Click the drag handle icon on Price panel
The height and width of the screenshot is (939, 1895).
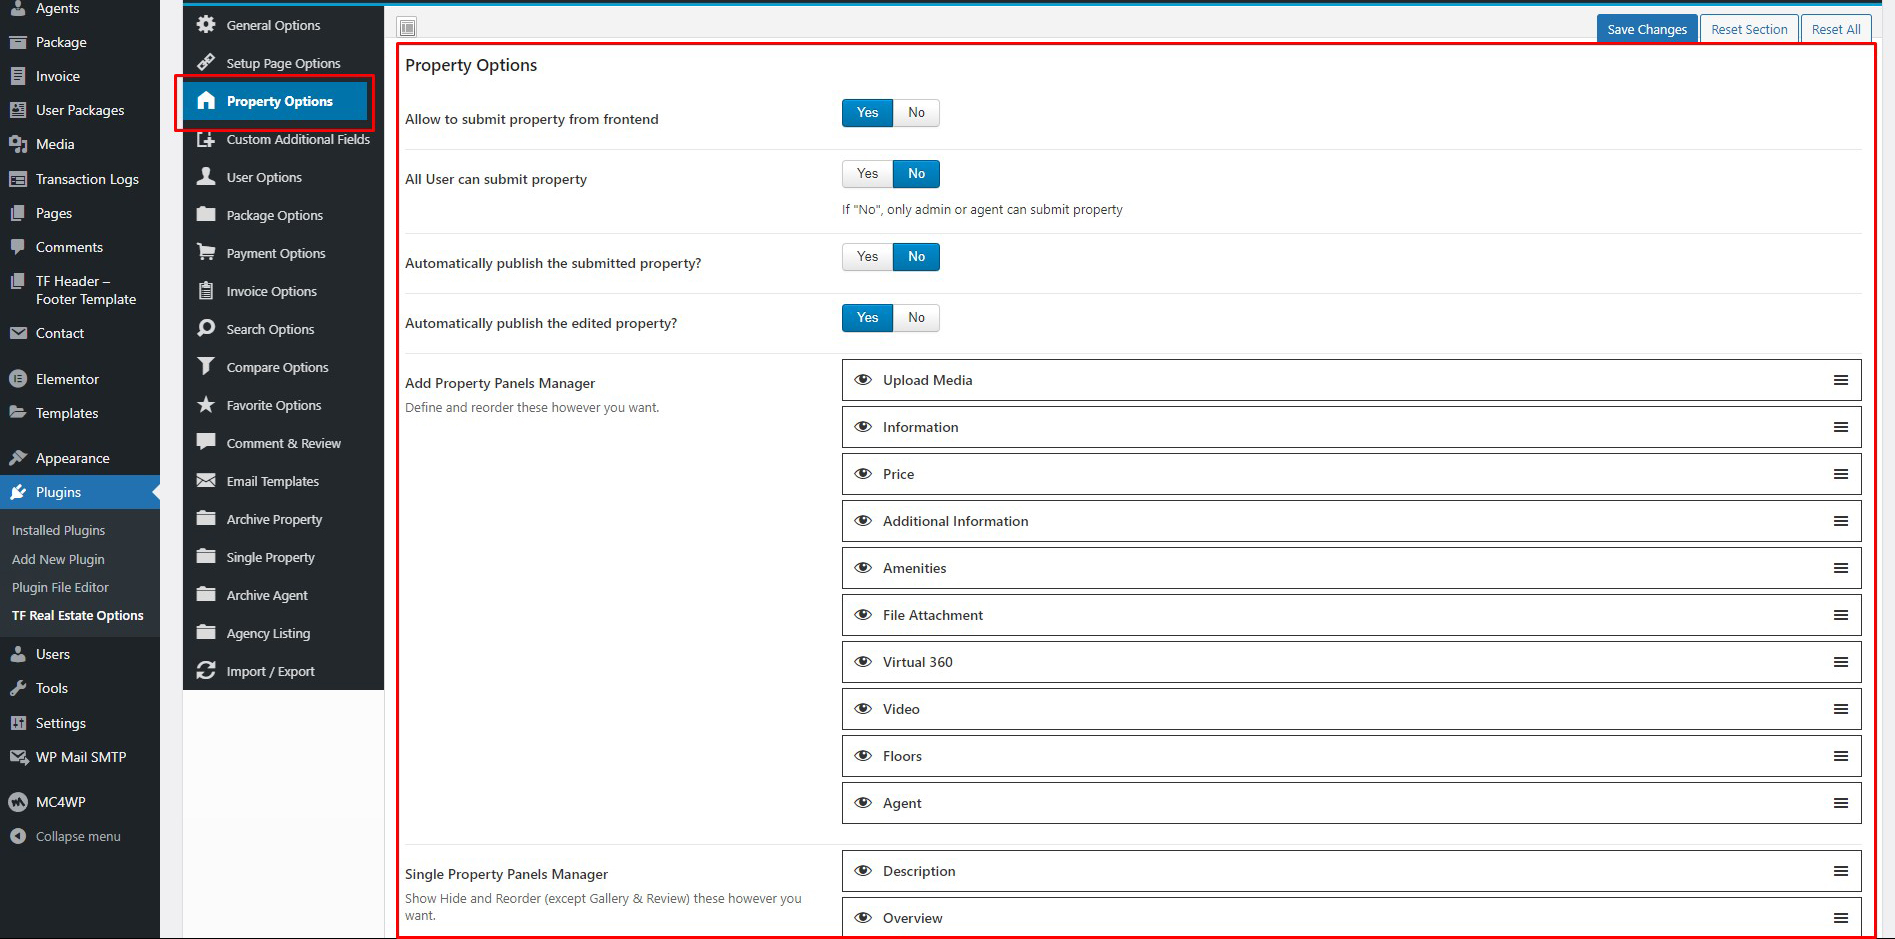pyautogui.click(x=1840, y=474)
